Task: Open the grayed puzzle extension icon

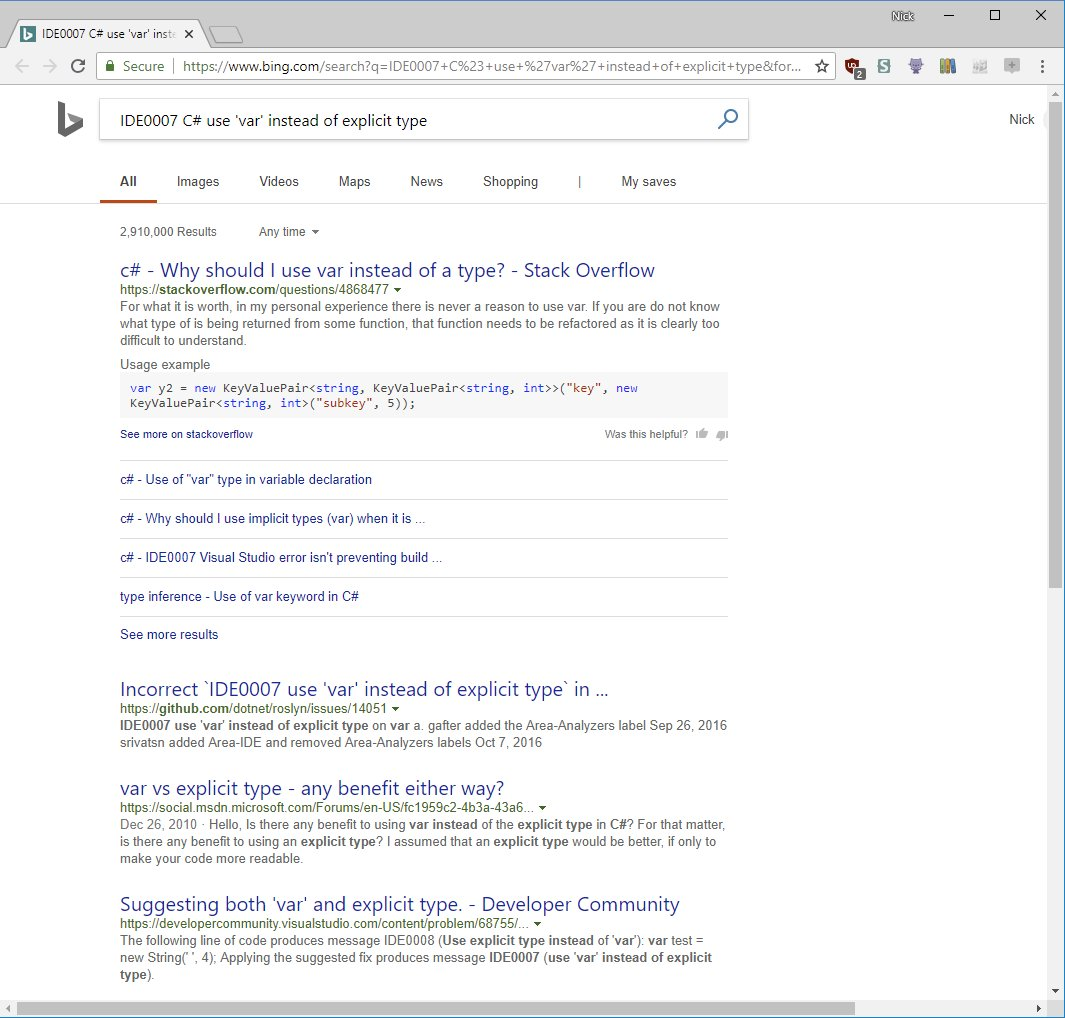Action: 979,66
